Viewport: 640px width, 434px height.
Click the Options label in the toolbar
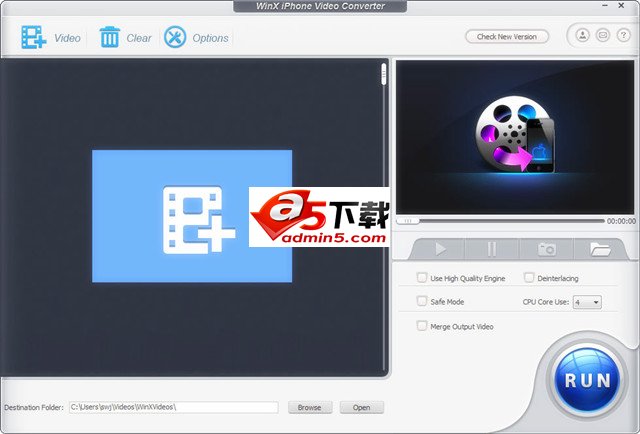click(x=210, y=38)
